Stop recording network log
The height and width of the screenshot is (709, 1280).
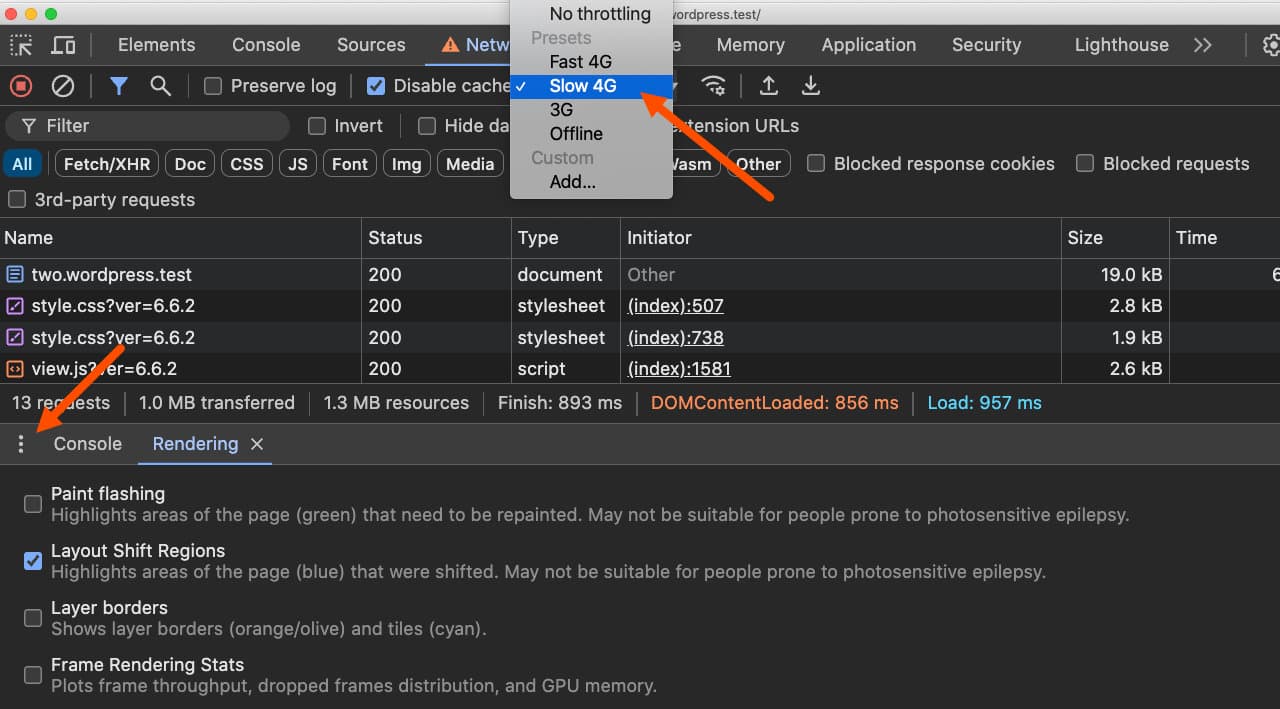pos(21,86)
